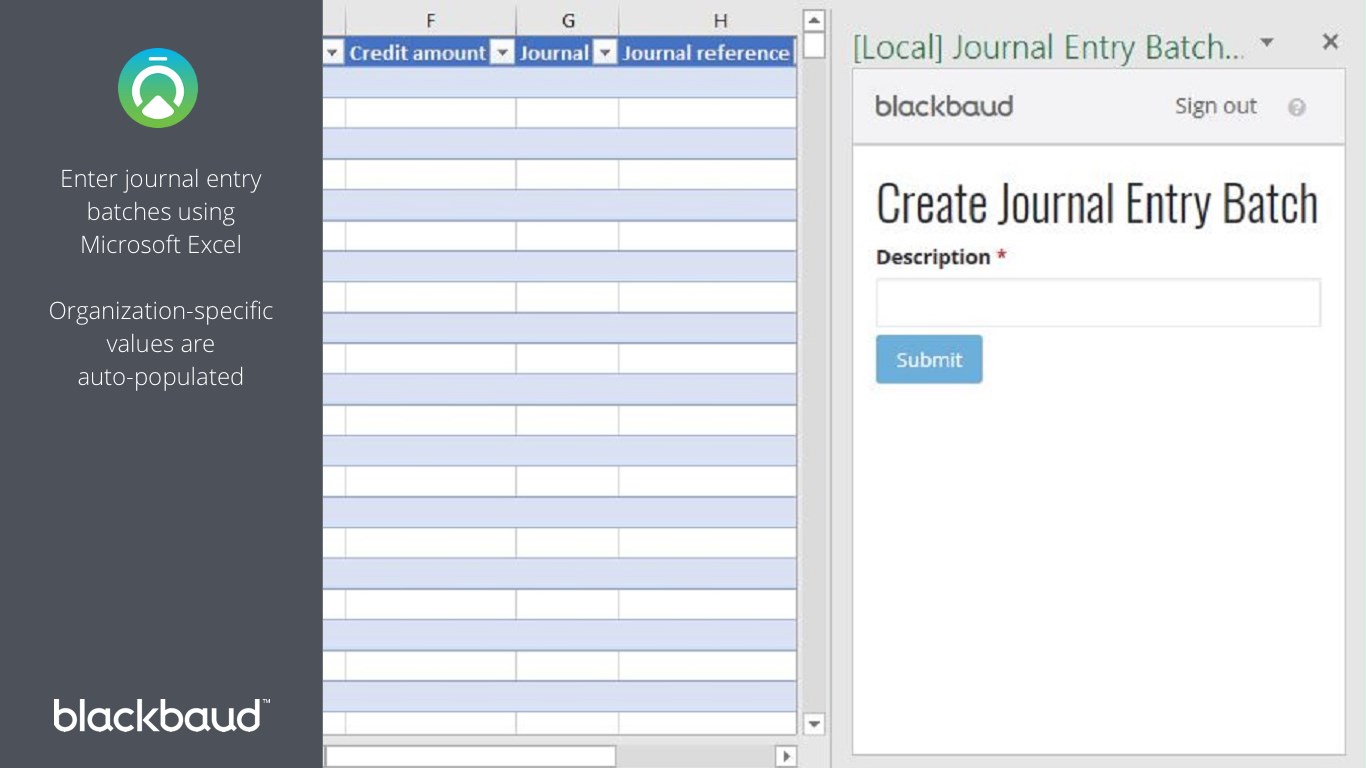The height and width of the screenshot is (768, 1366).
Task: Click the horizontal scrollbar right arrow
Action: (x=786, y=756)
